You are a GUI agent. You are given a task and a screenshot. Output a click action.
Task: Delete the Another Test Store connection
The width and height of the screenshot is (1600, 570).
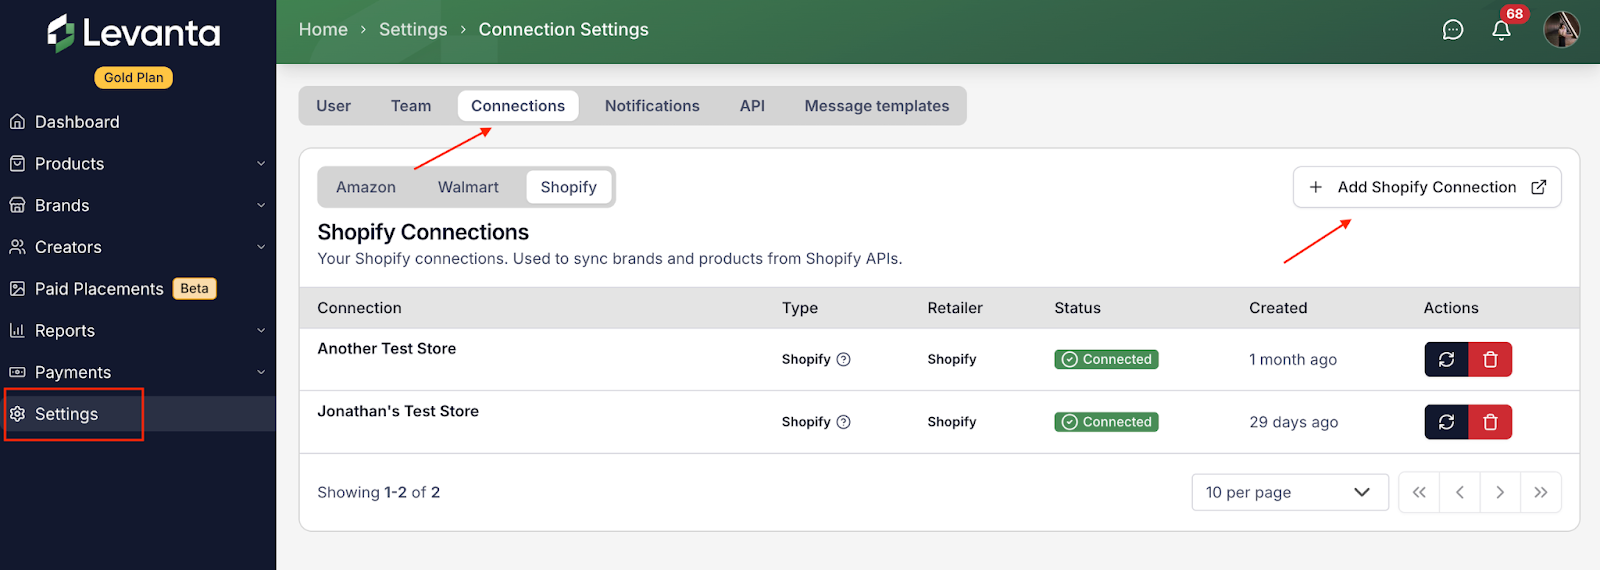coord(1490,359)
